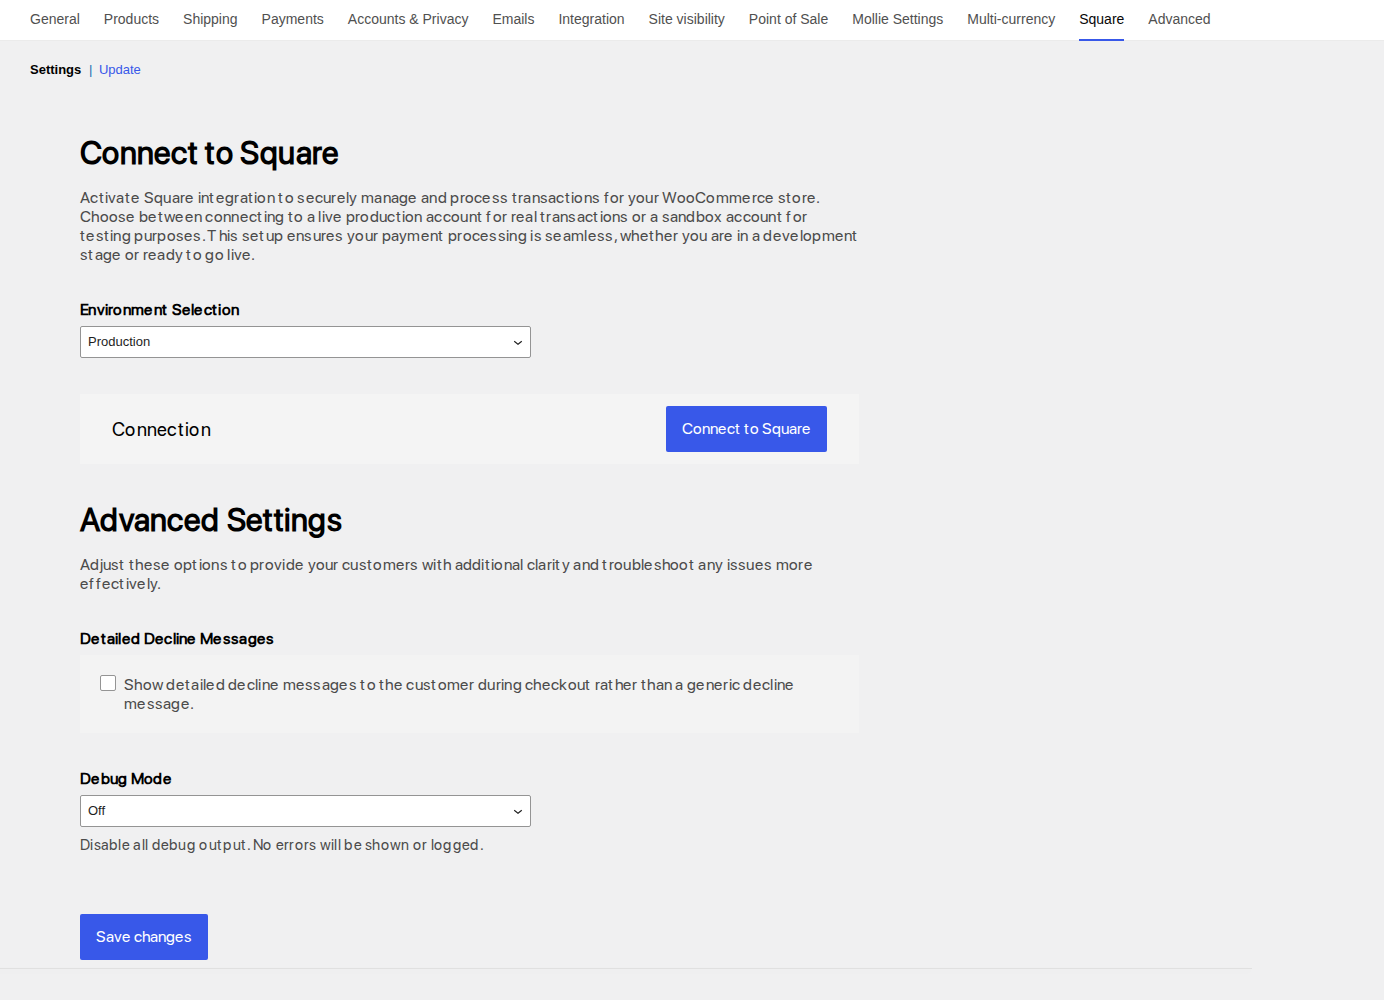Click the 'Show detailed decline messages' checkbox label

(459, 694)
